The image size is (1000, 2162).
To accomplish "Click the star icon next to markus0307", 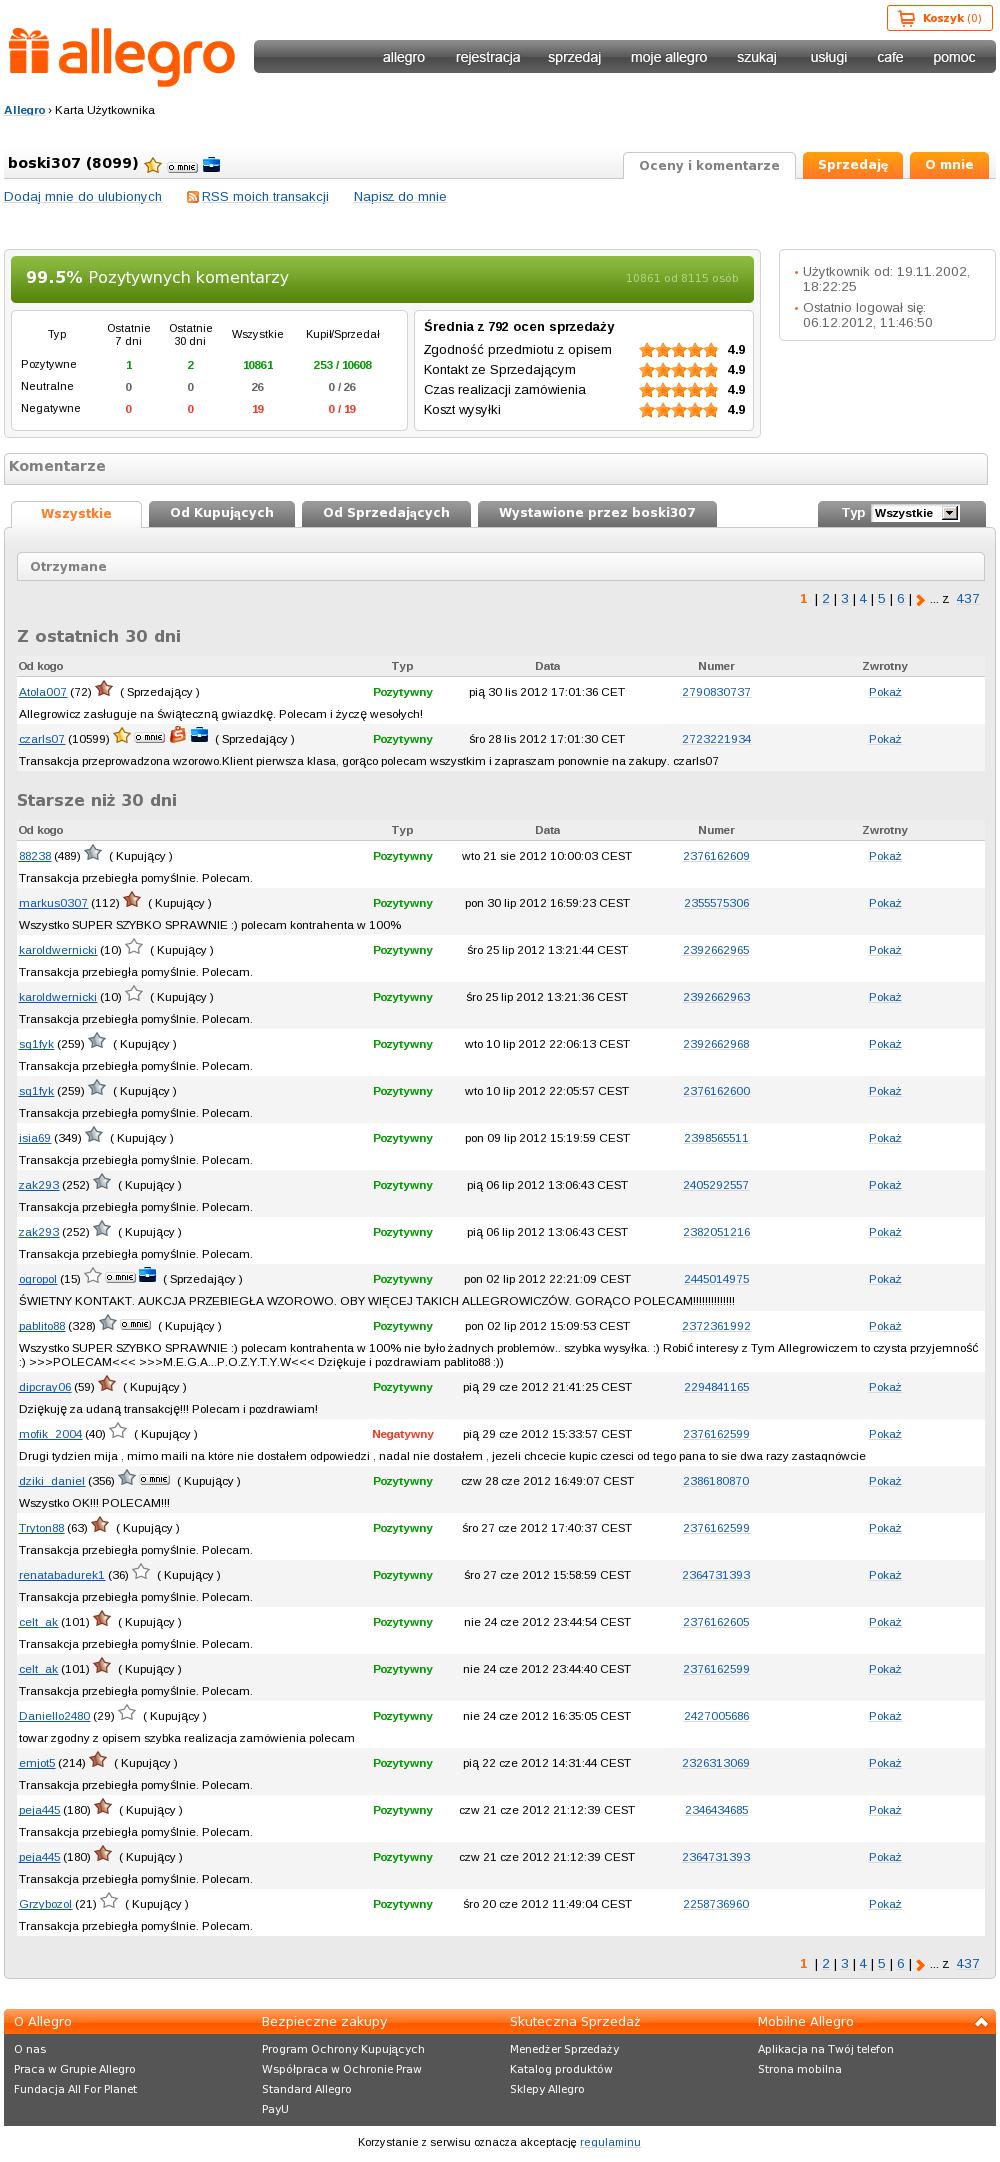I will pos(132,900).
